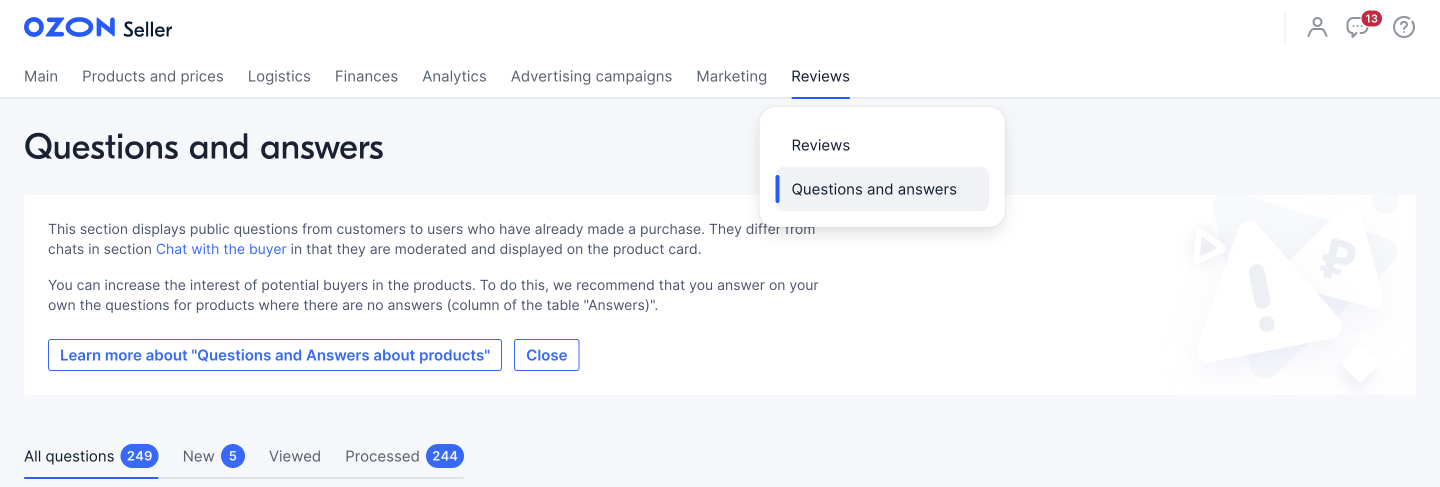Click Learn more about Questions and Answers

(x=275, y=355)
